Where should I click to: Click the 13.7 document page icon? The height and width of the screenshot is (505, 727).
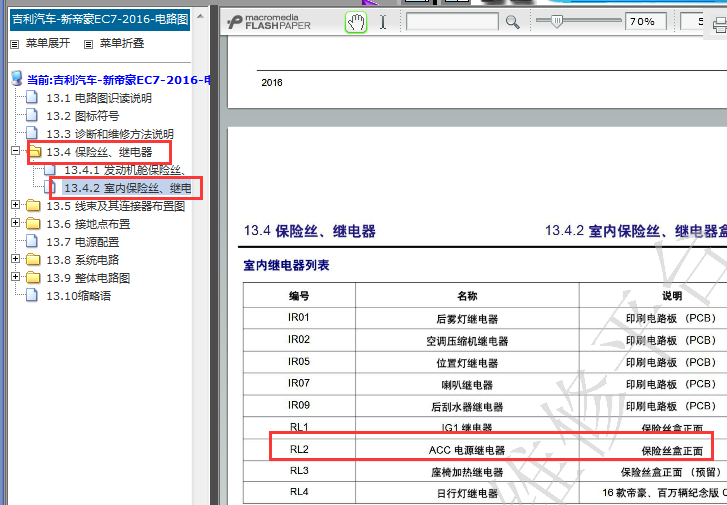click(x=32, y=241)
